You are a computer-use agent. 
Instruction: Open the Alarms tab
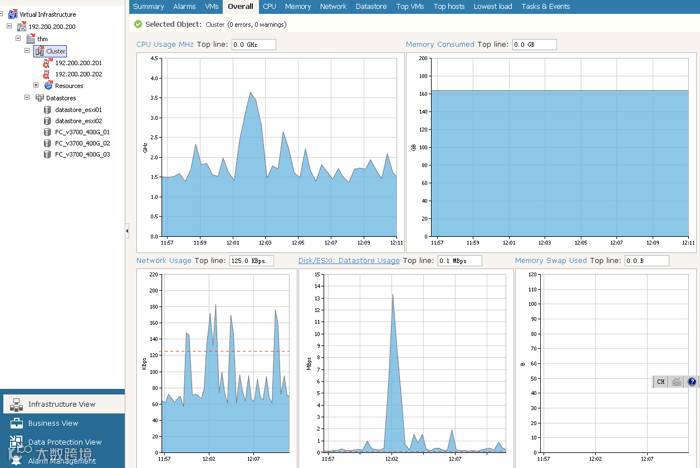pos(184,6)
